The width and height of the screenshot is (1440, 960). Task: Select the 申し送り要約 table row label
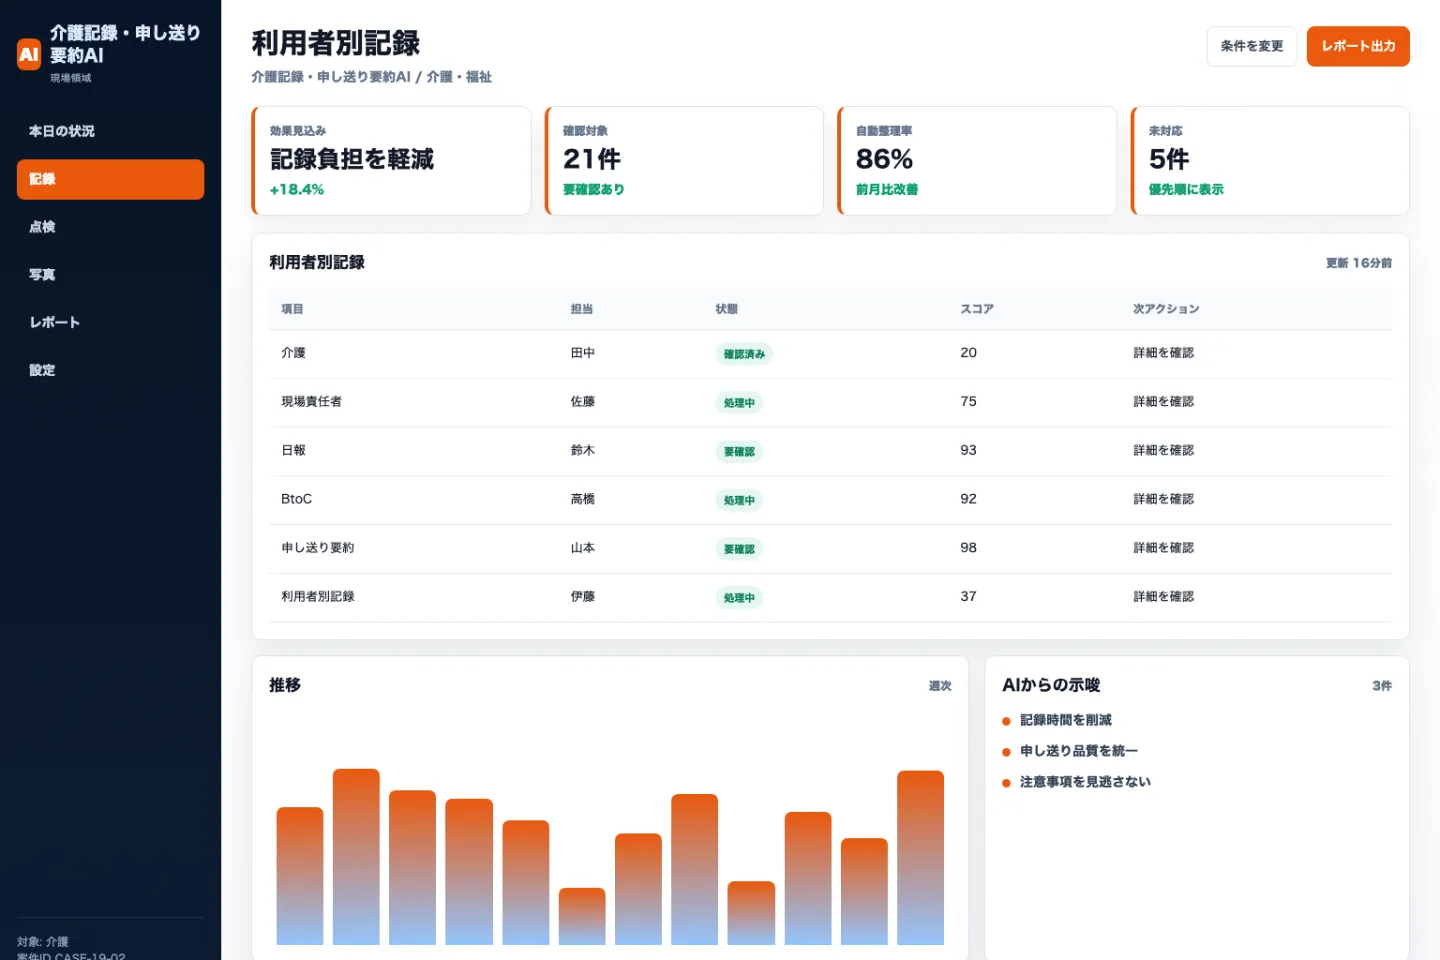pyautogui.click(x=318, y=548)
